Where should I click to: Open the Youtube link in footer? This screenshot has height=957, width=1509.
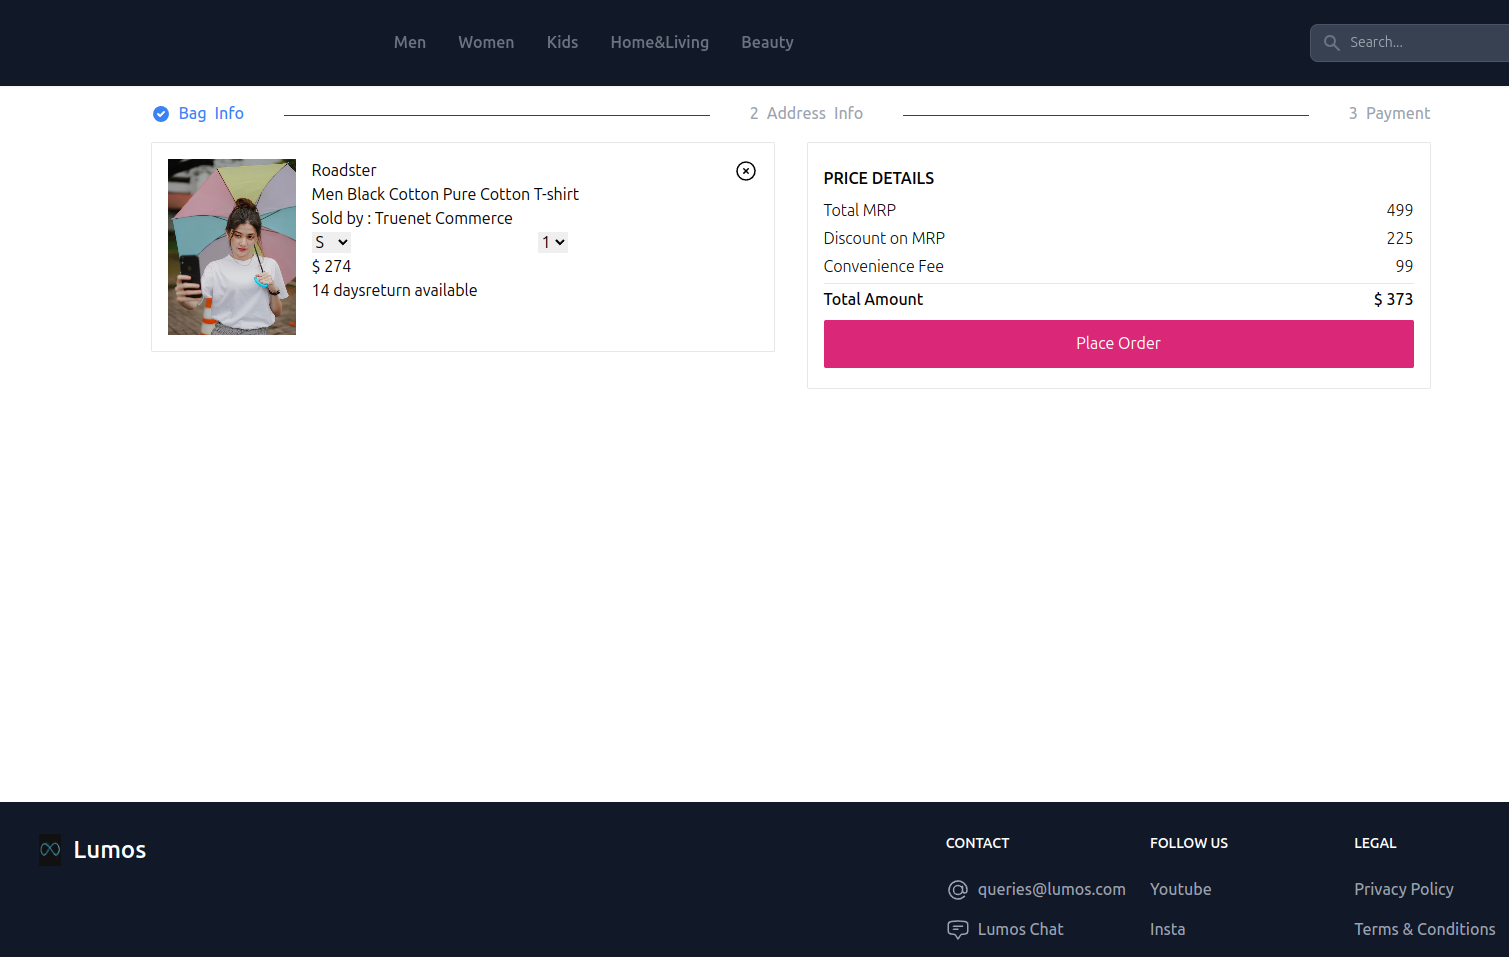pos(1180,889)
